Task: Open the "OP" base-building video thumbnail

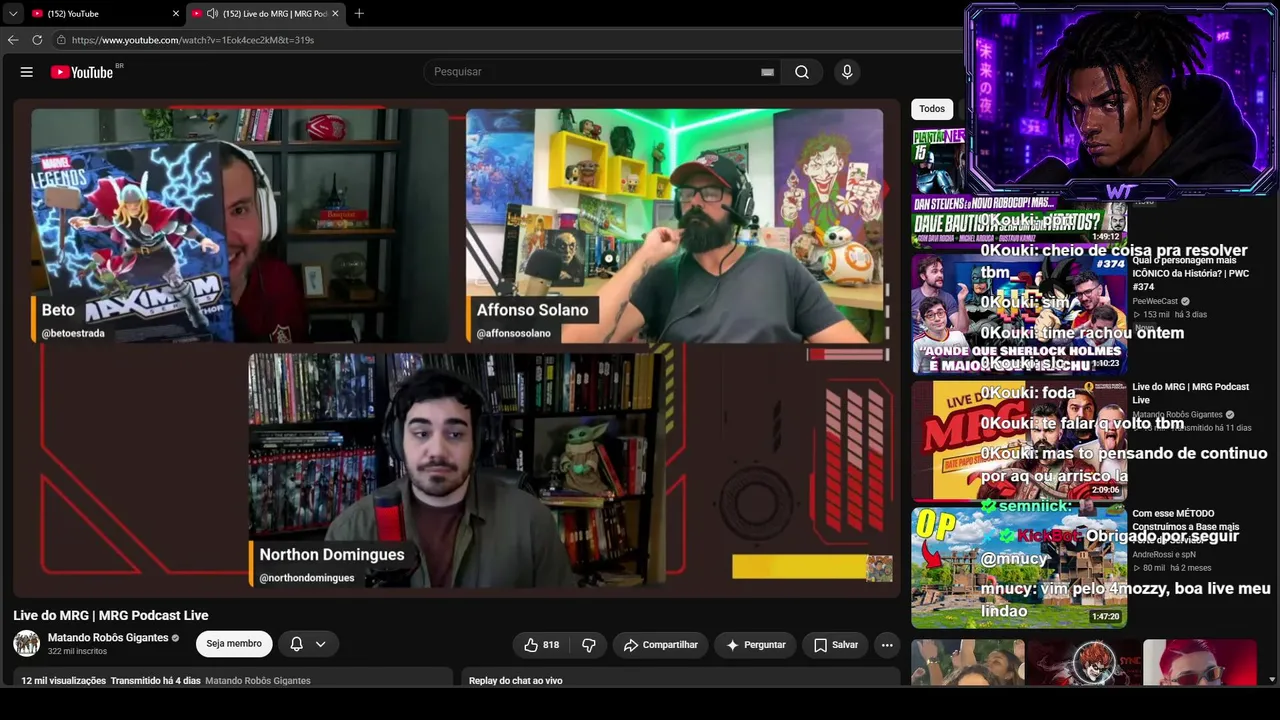Action: coord(1019,567)
